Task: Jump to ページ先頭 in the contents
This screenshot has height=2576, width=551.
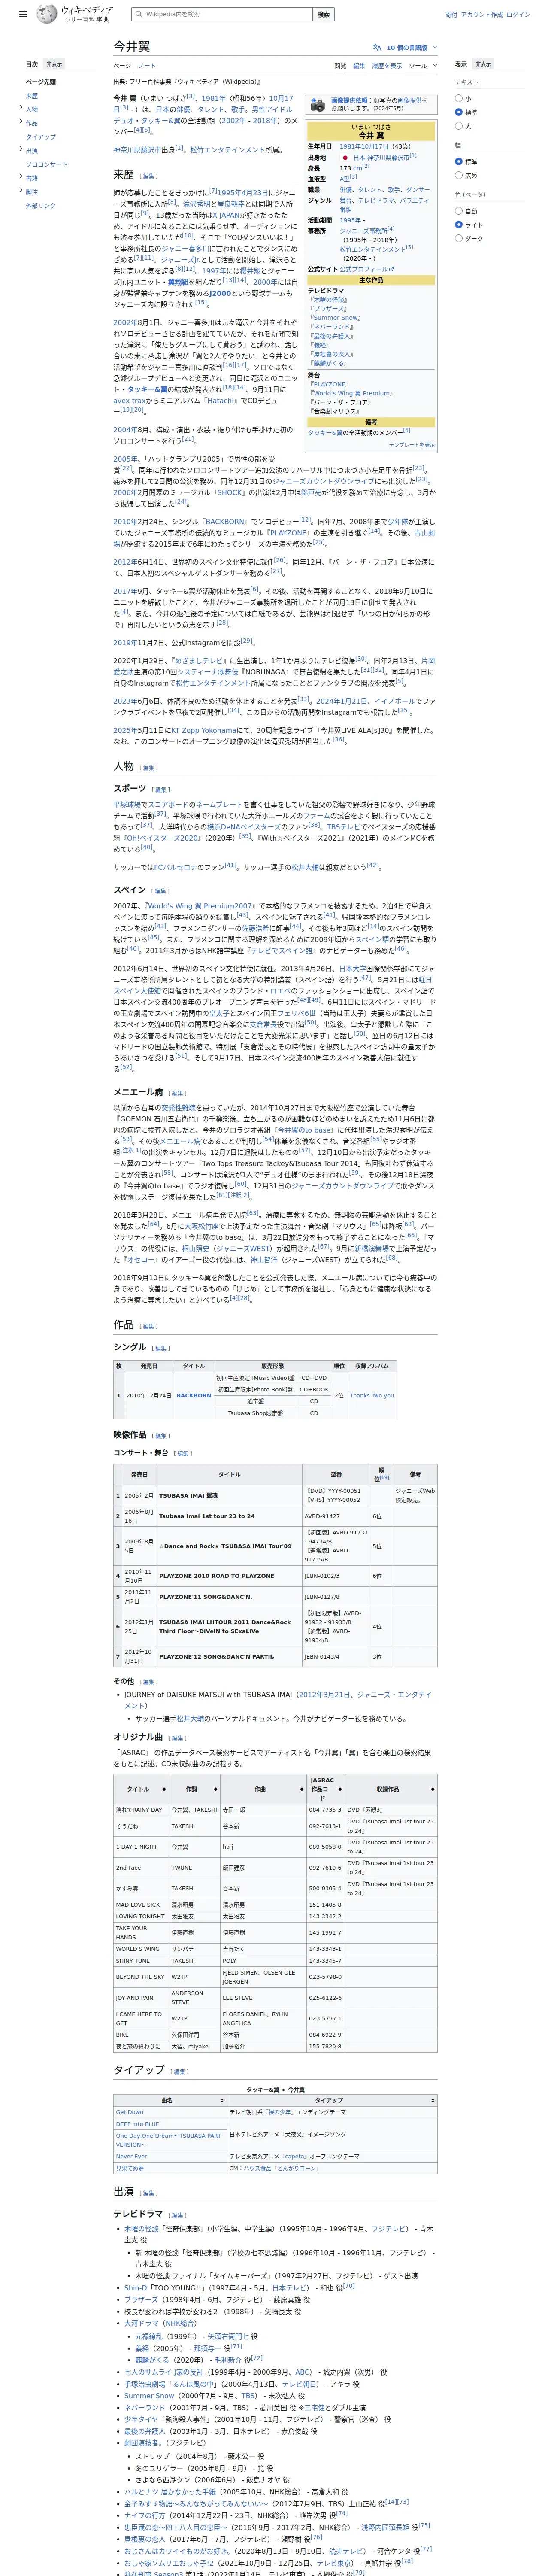Action: point(41,82)
